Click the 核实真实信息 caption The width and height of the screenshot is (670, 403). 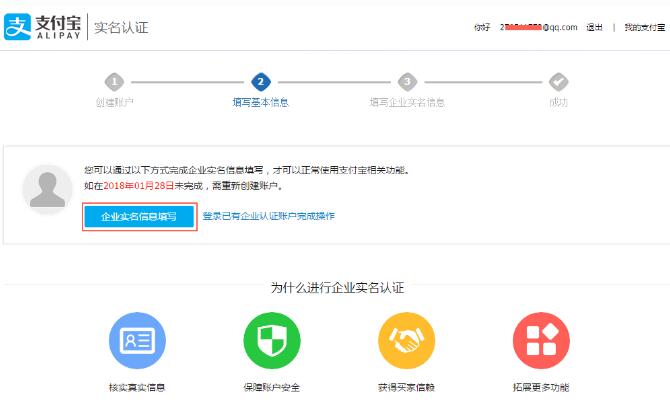pyautogui.click(x=137, y=388)
